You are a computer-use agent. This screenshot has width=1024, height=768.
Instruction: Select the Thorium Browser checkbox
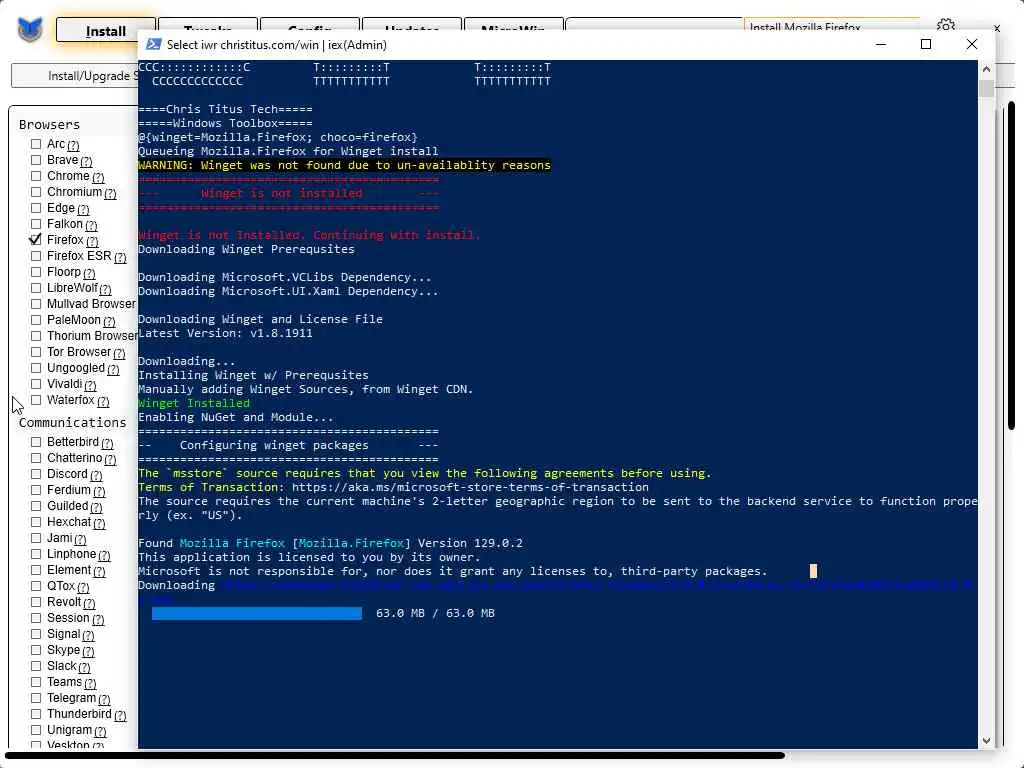[36, 336]
